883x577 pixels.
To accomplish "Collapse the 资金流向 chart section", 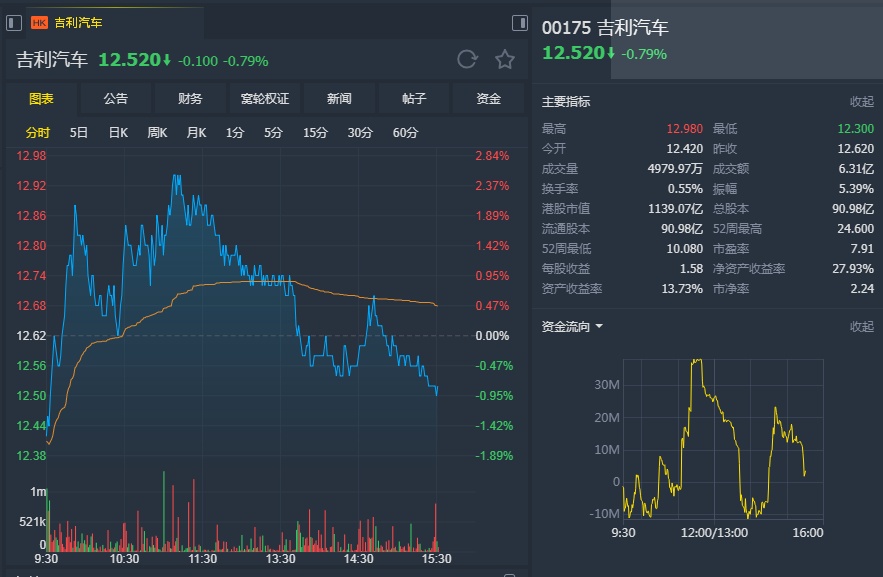I will coord(861,327).
